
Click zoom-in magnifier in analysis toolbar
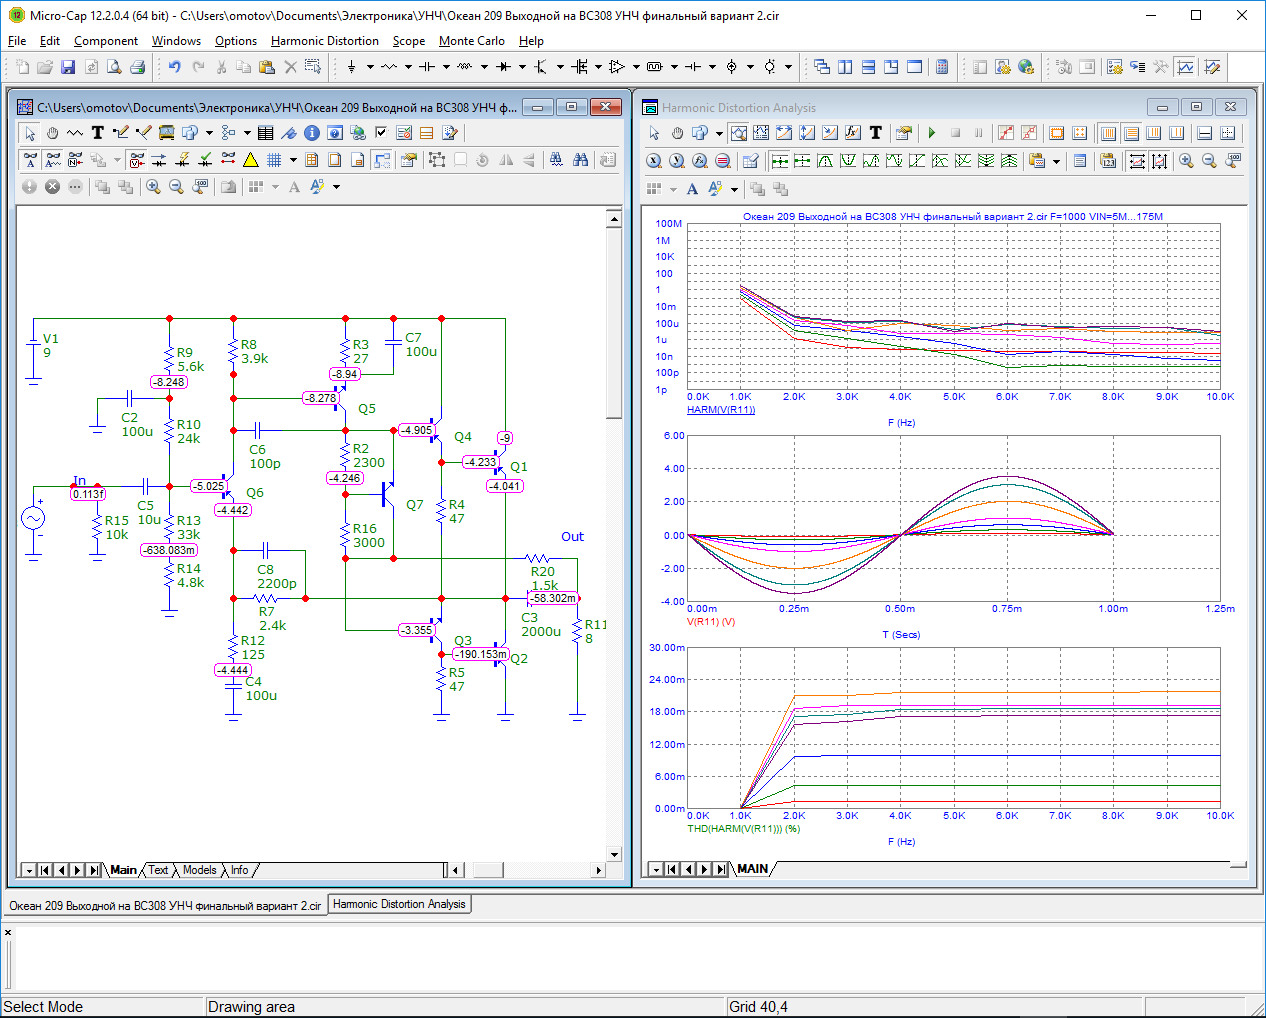(x=1186, y=161)
